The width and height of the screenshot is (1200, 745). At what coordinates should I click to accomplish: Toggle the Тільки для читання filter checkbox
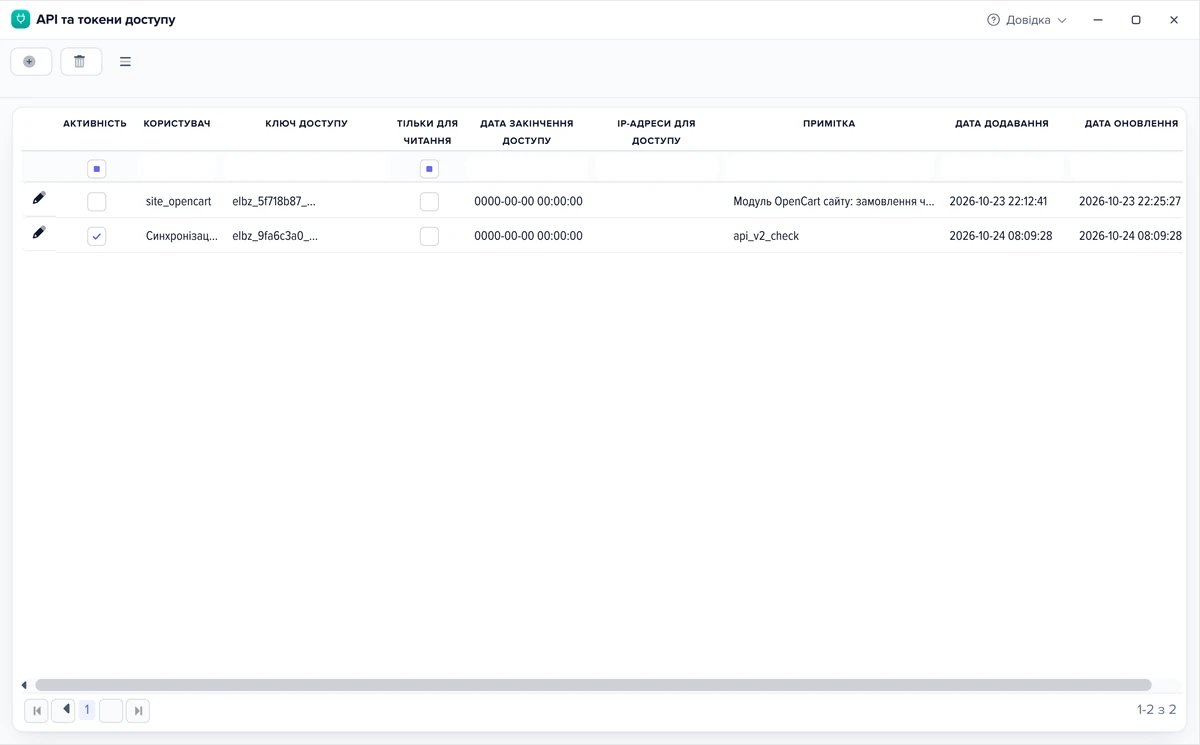coord(429,169)
